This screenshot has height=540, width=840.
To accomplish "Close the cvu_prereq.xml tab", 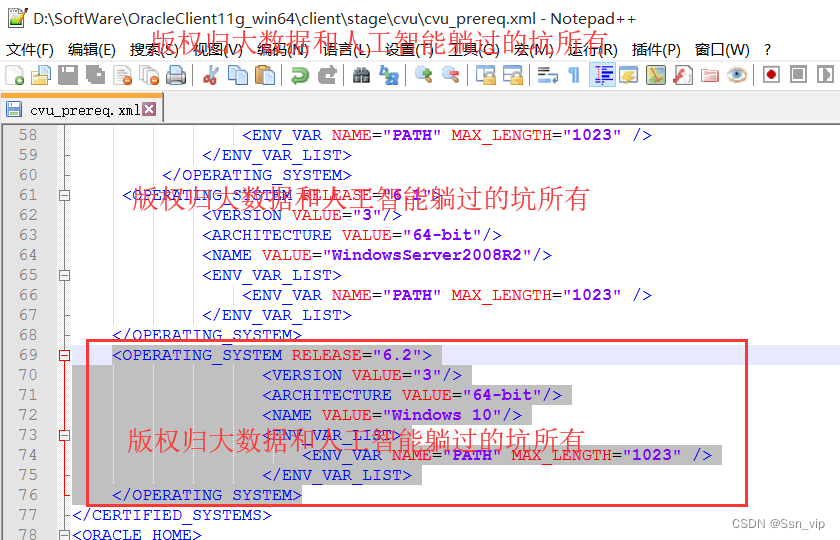I will (x=149, y=110).
